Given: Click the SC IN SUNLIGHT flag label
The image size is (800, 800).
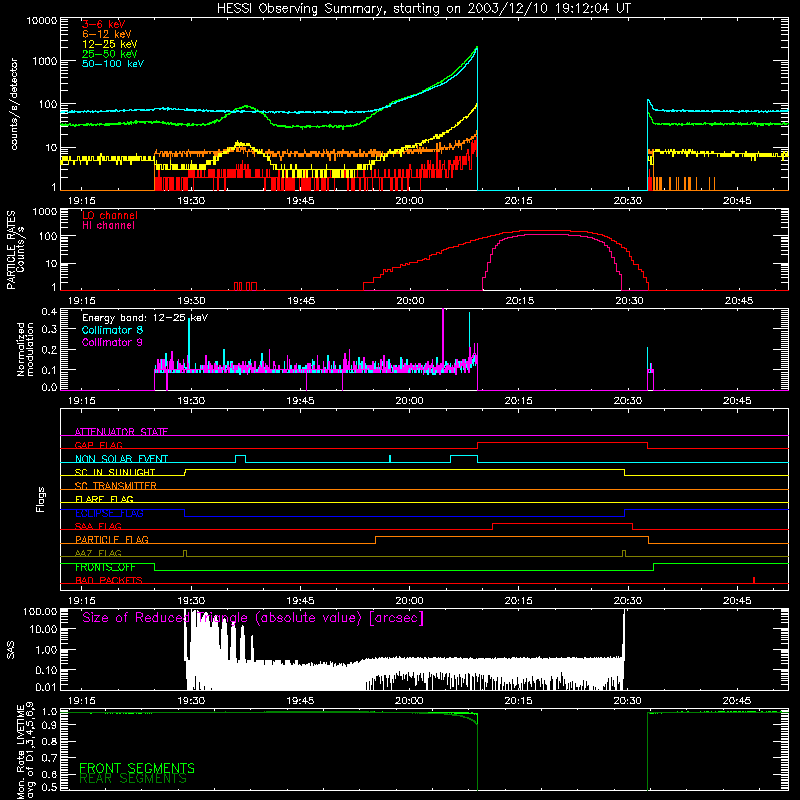Looking at the screenshot, I should coord(115,472).
